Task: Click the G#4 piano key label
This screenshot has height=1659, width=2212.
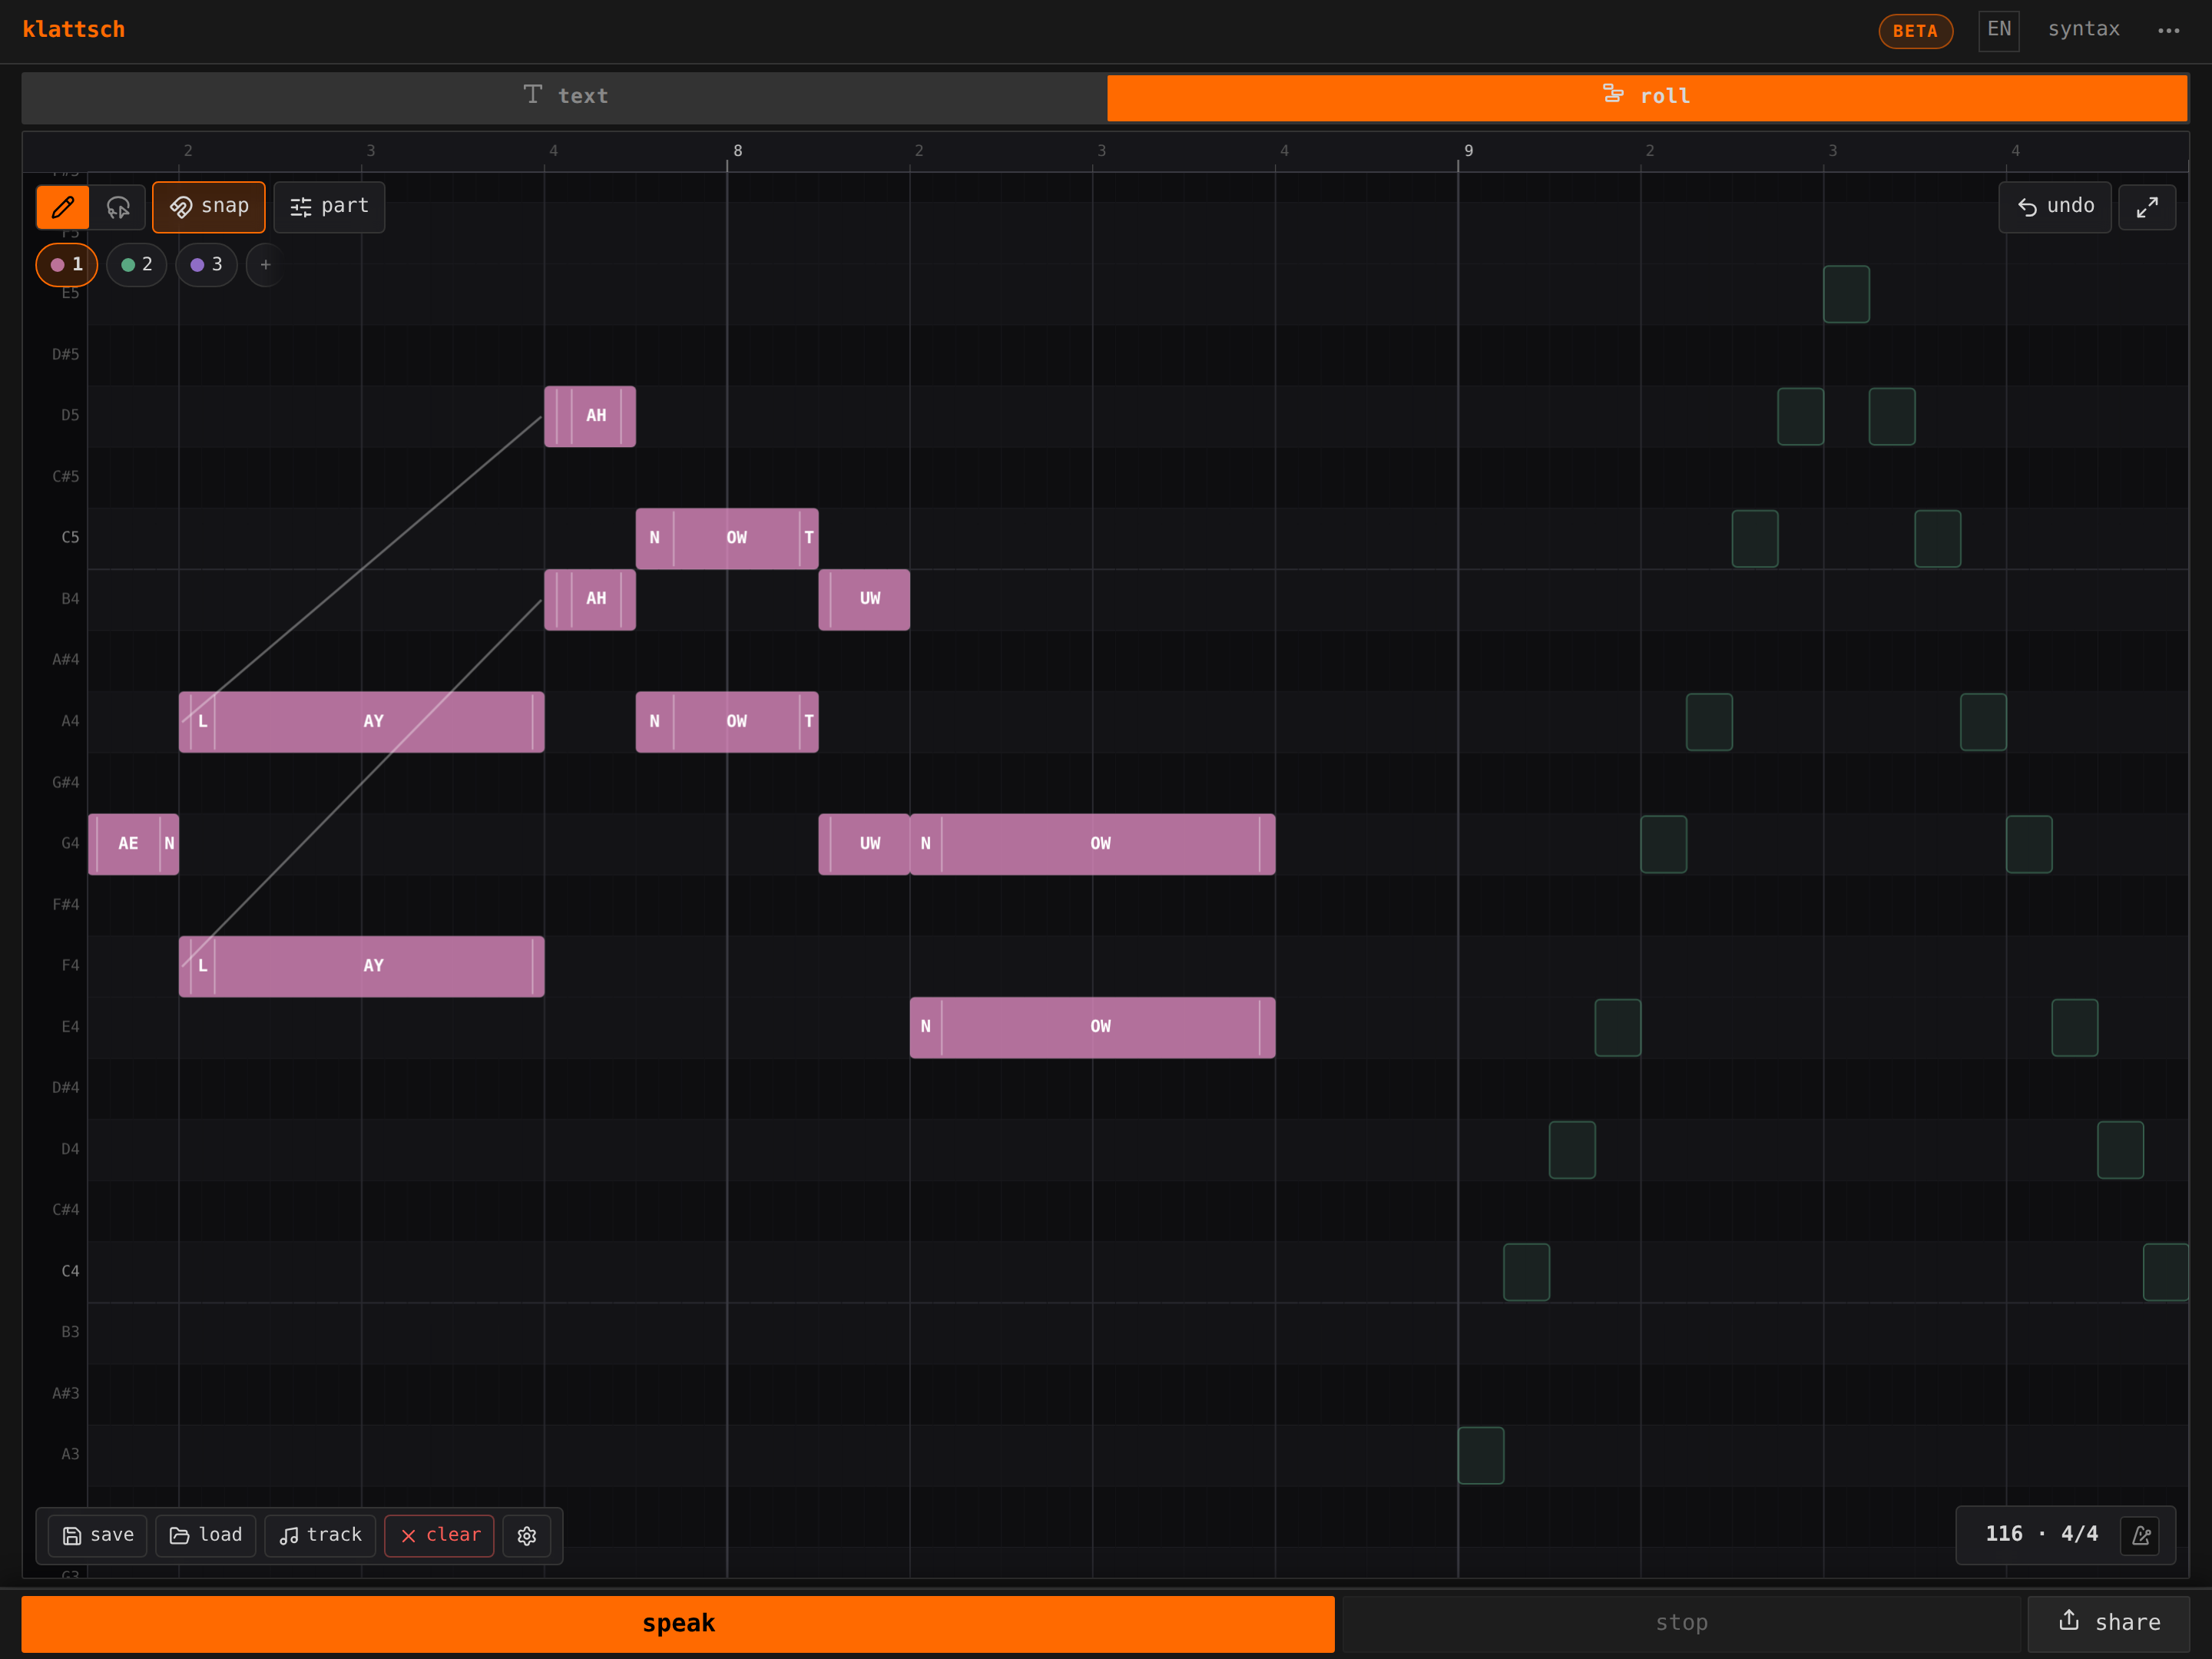Action: (x=66, y=783)
